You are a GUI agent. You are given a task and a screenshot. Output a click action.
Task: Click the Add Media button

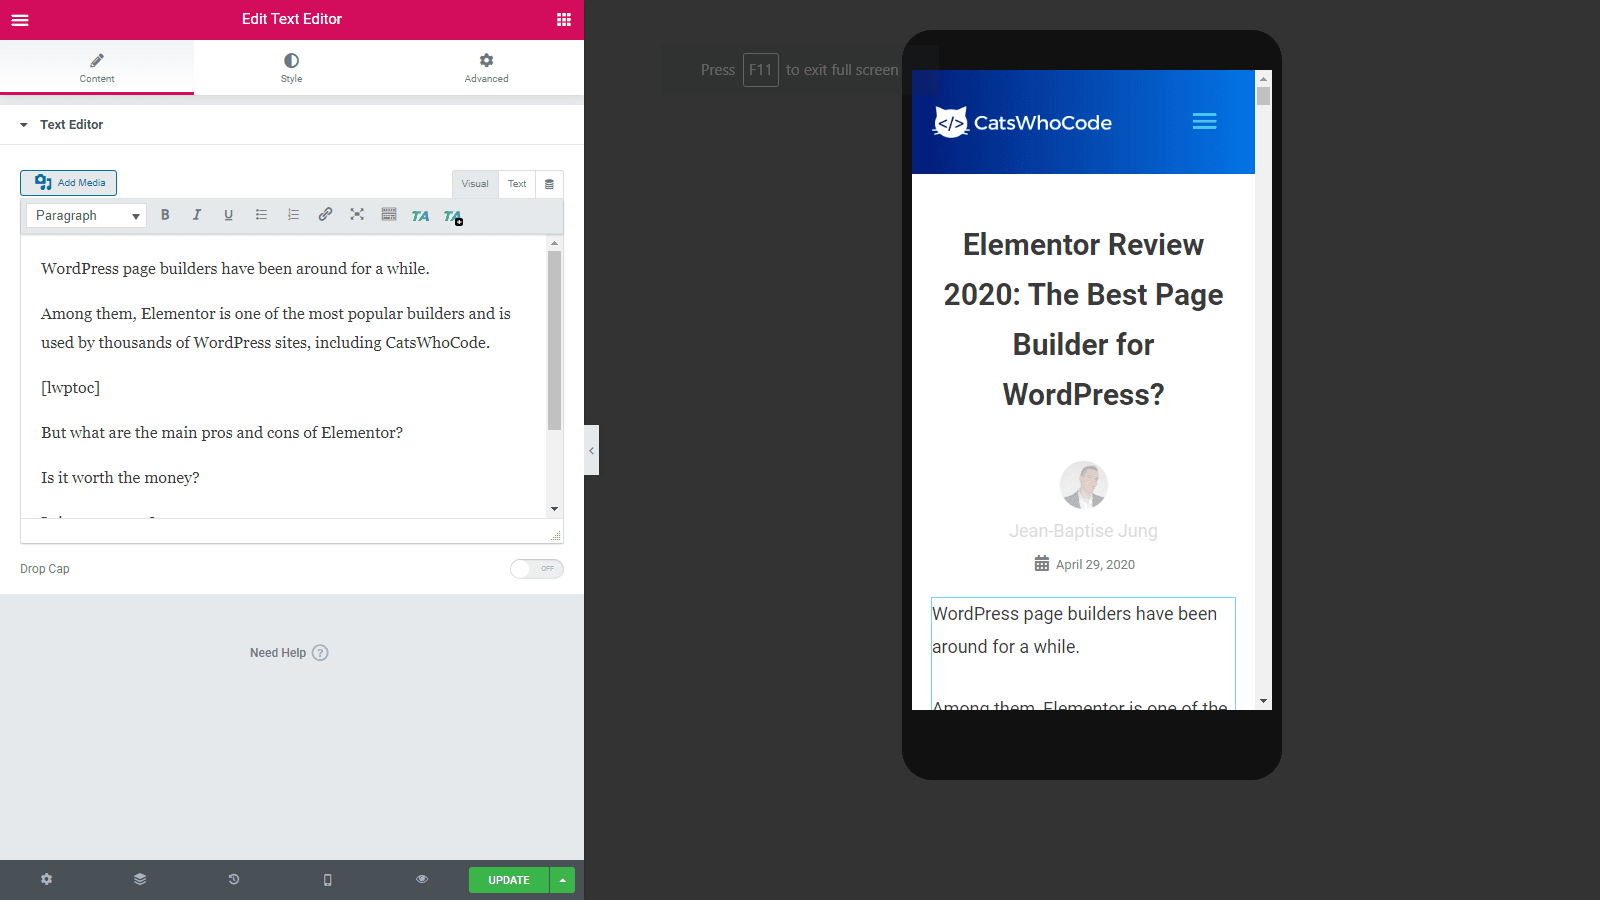point(69,183)
